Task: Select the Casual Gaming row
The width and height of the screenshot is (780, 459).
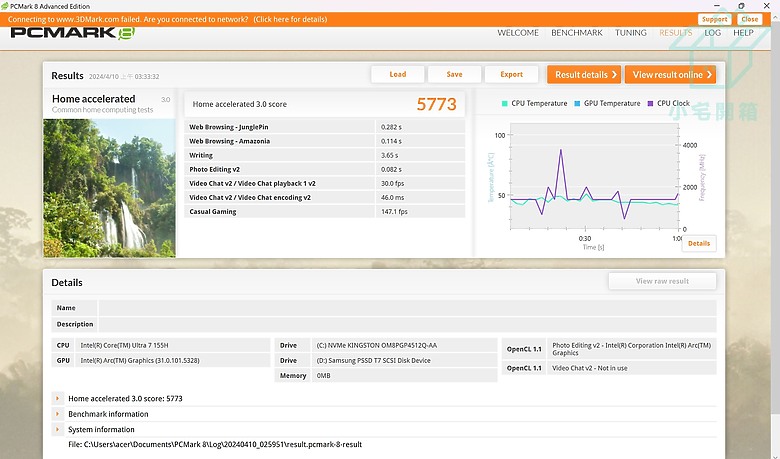Action: (x=324, y=211)
